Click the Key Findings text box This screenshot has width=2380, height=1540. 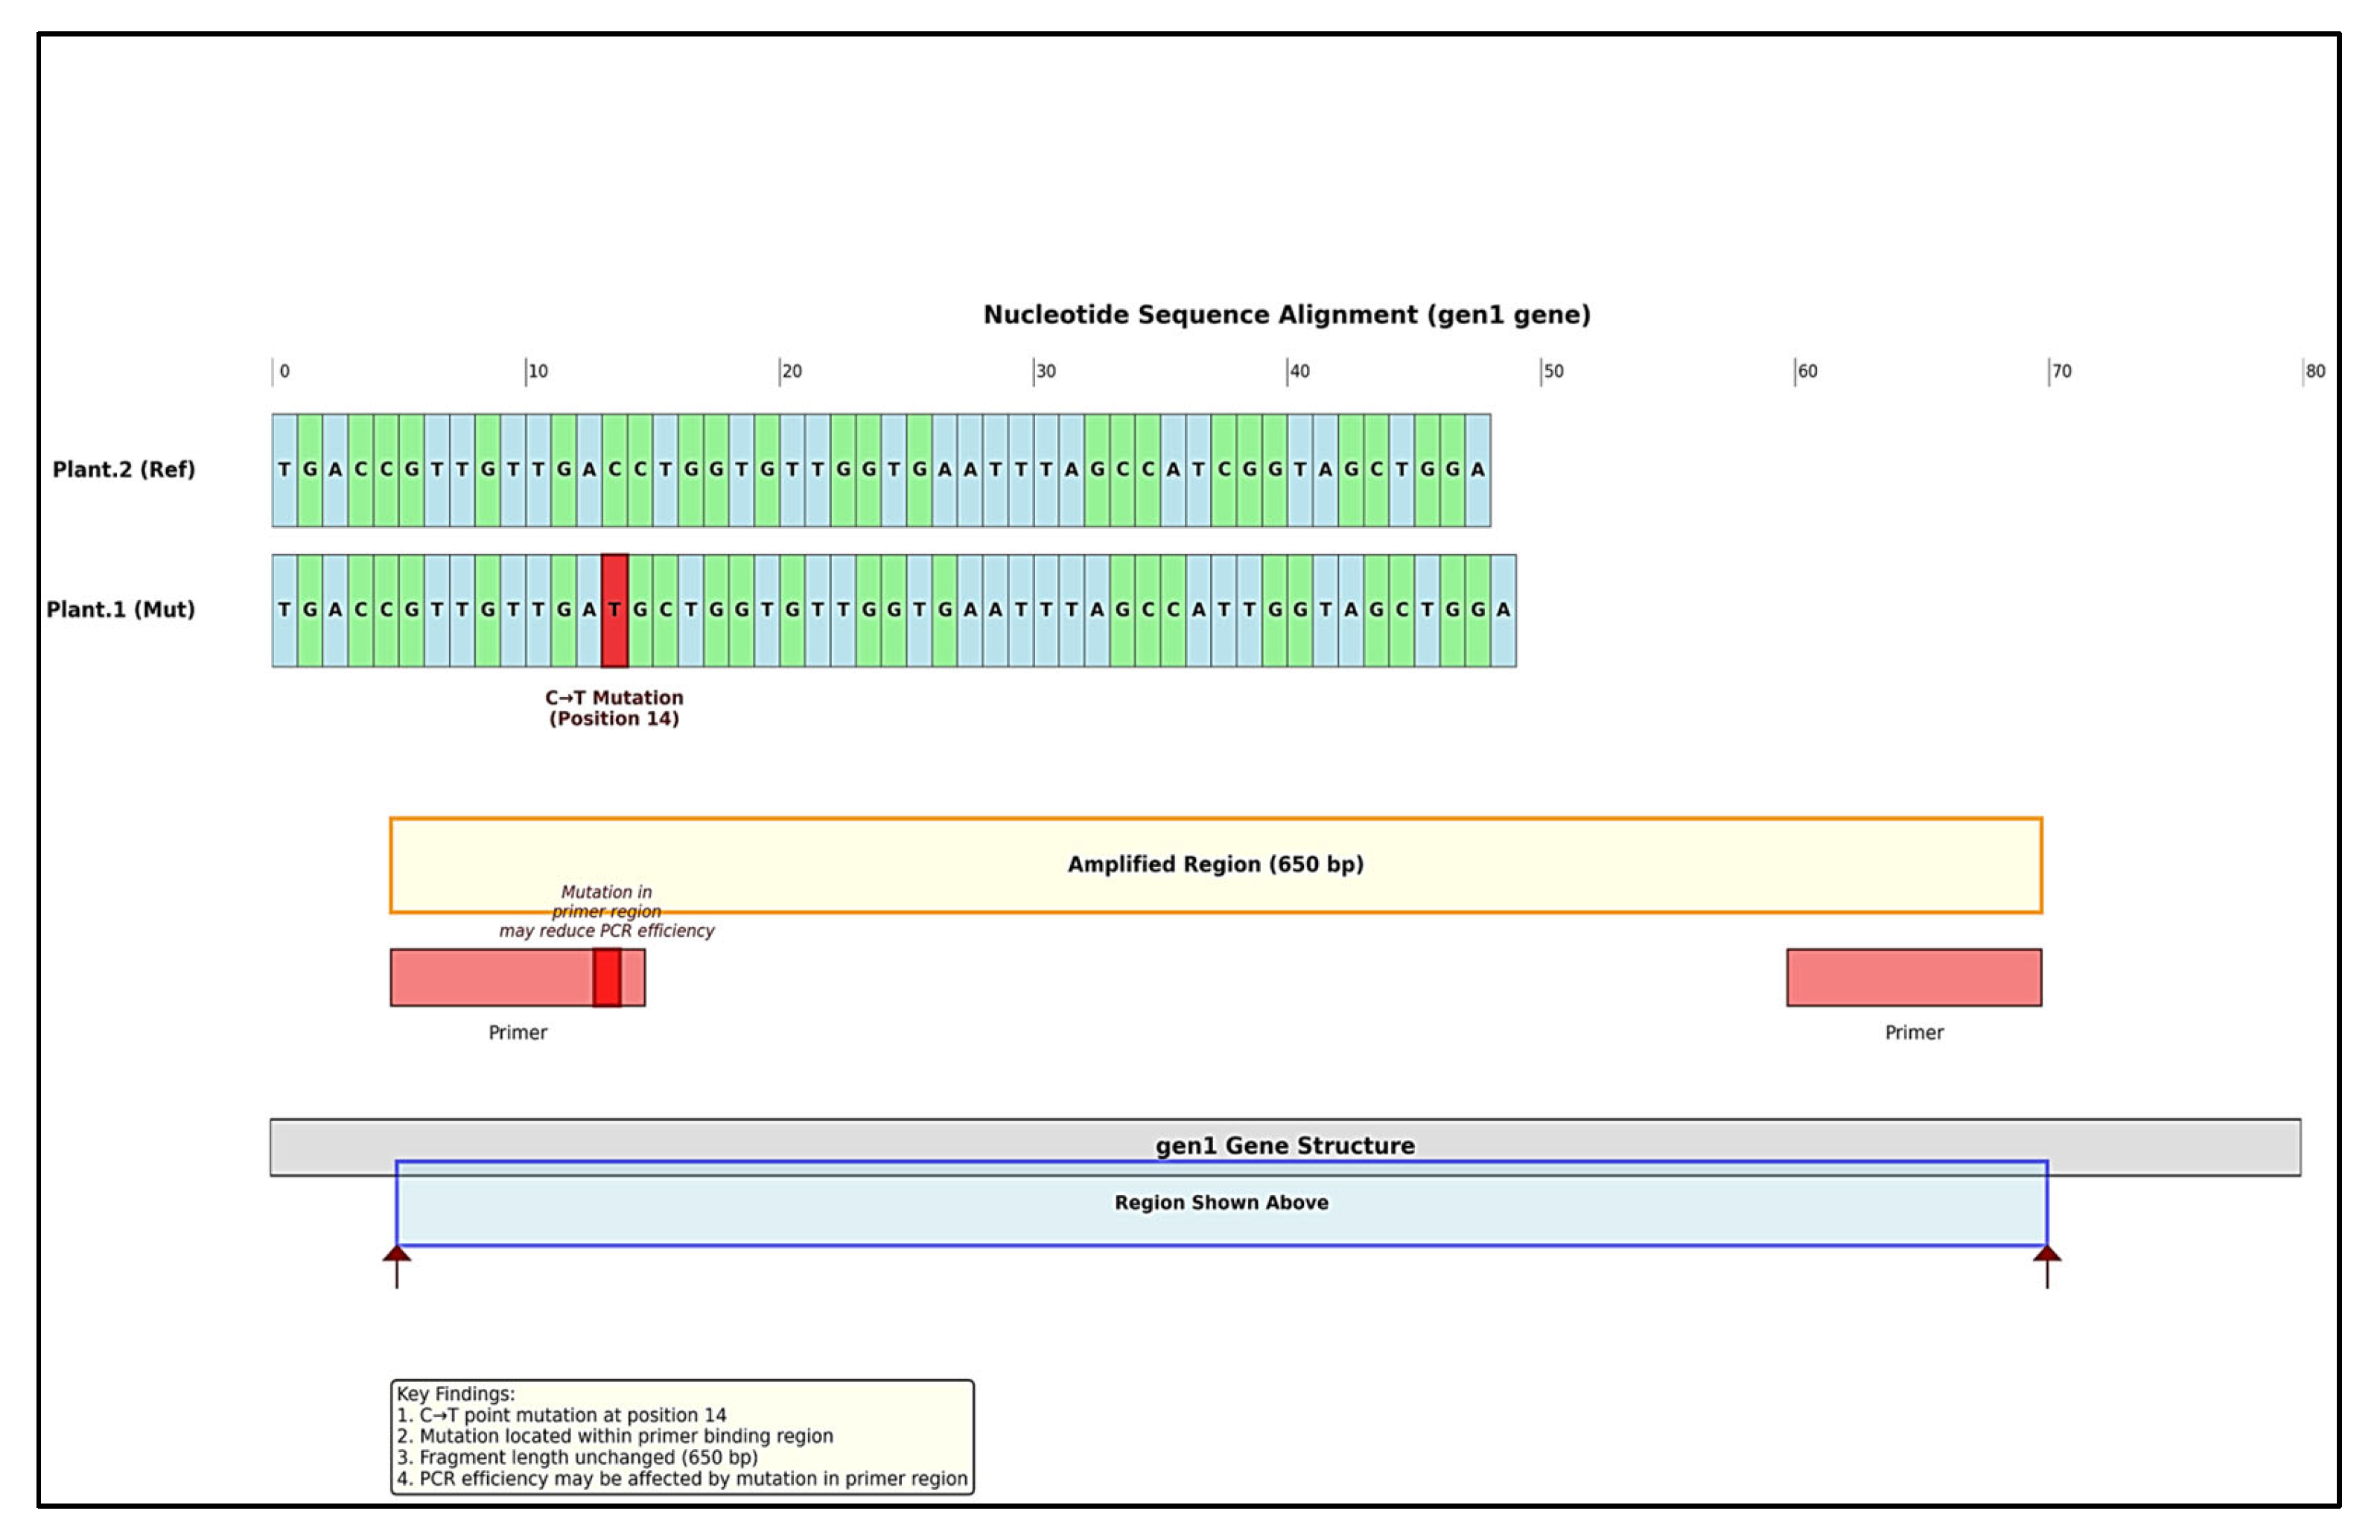(681, 1436)
